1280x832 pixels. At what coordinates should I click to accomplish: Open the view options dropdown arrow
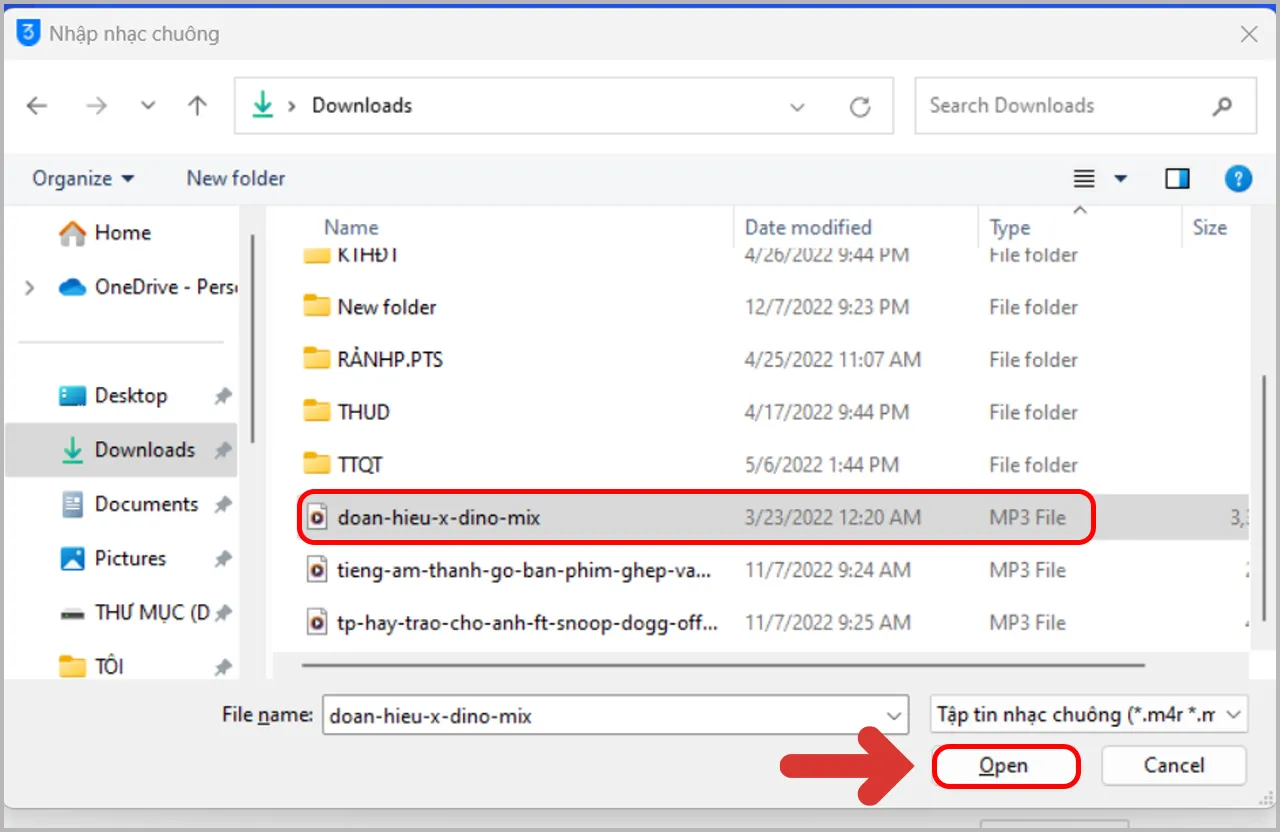(x=1120, y=179)
